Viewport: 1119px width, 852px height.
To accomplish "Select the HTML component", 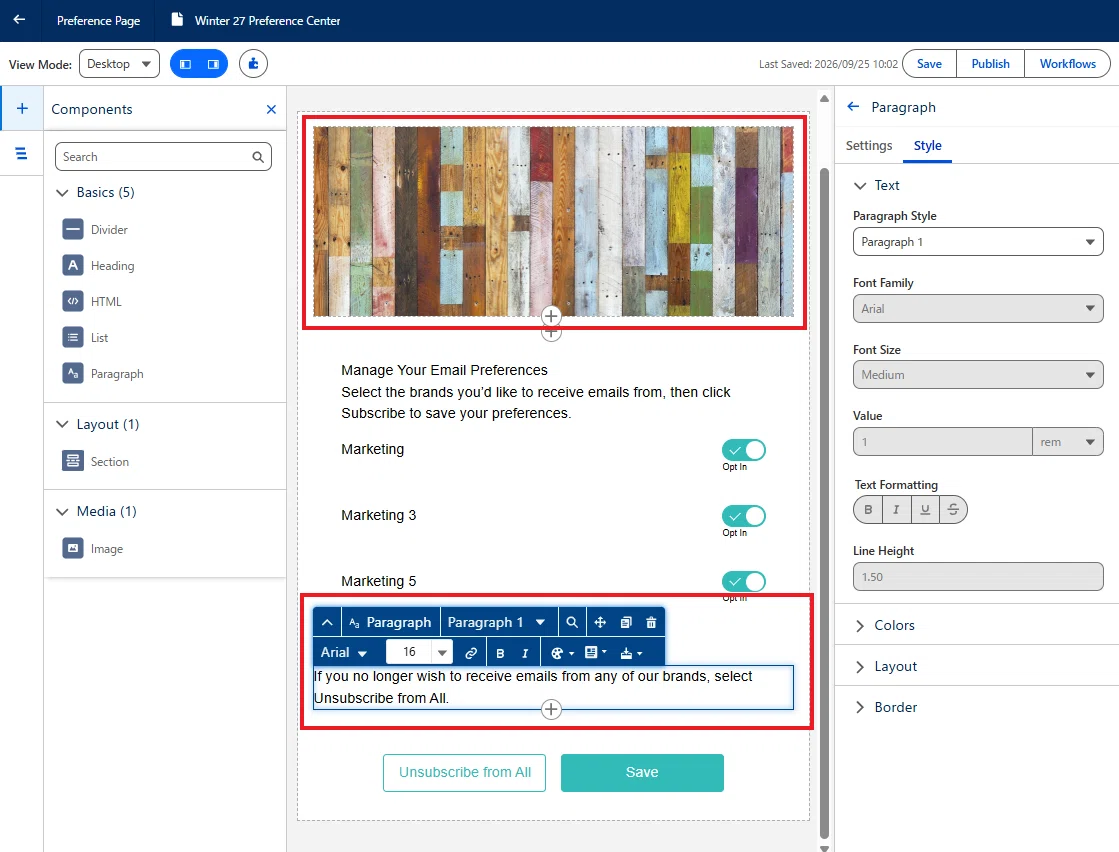I will 92,302.
